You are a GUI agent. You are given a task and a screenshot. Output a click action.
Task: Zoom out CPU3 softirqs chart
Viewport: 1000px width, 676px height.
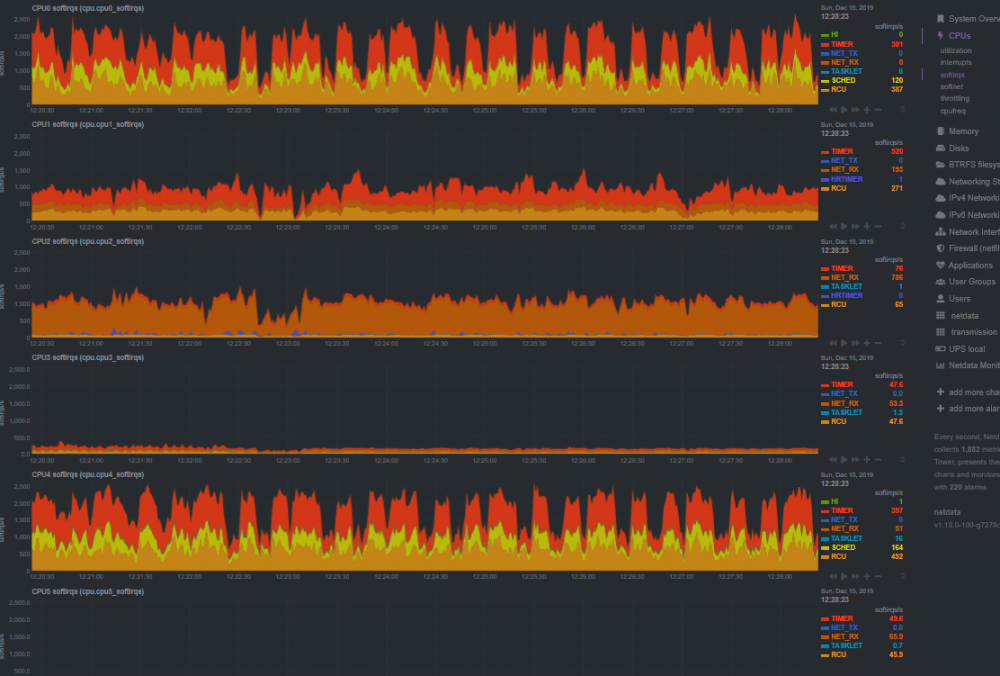[878, 459]
